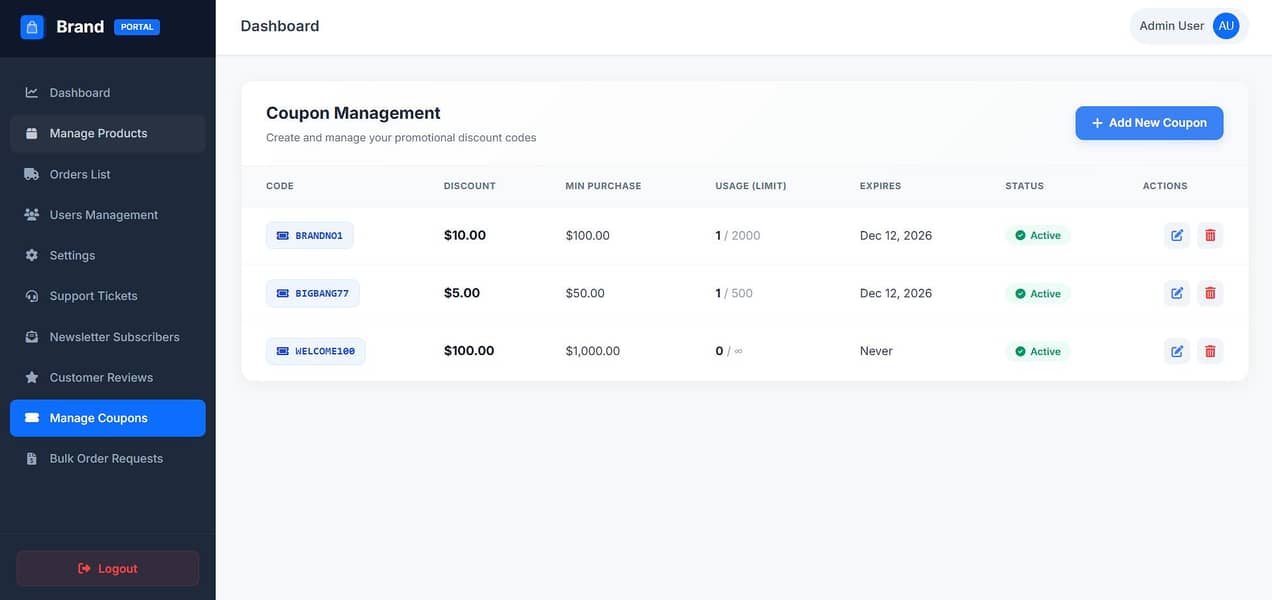Open the Support Tickets page
Screen dimensions: 1272x600
click(x=108, y=296)
